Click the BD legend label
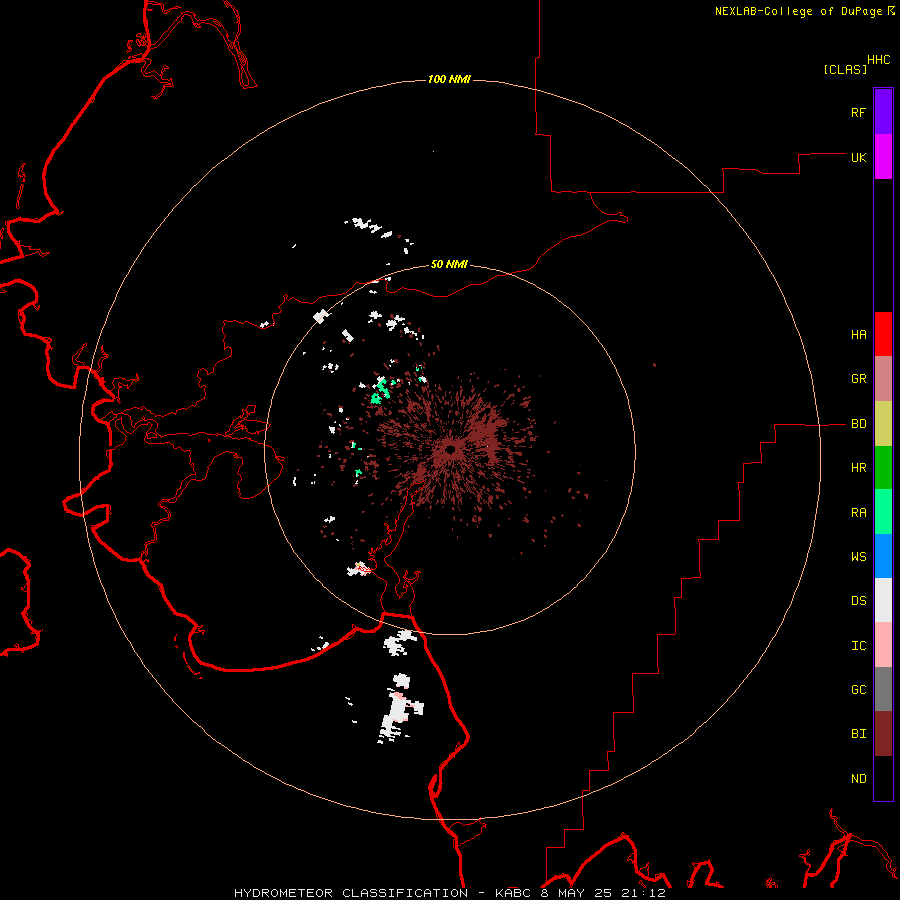The width and height of the screenshot is (900, 900). tap(858, 424)
